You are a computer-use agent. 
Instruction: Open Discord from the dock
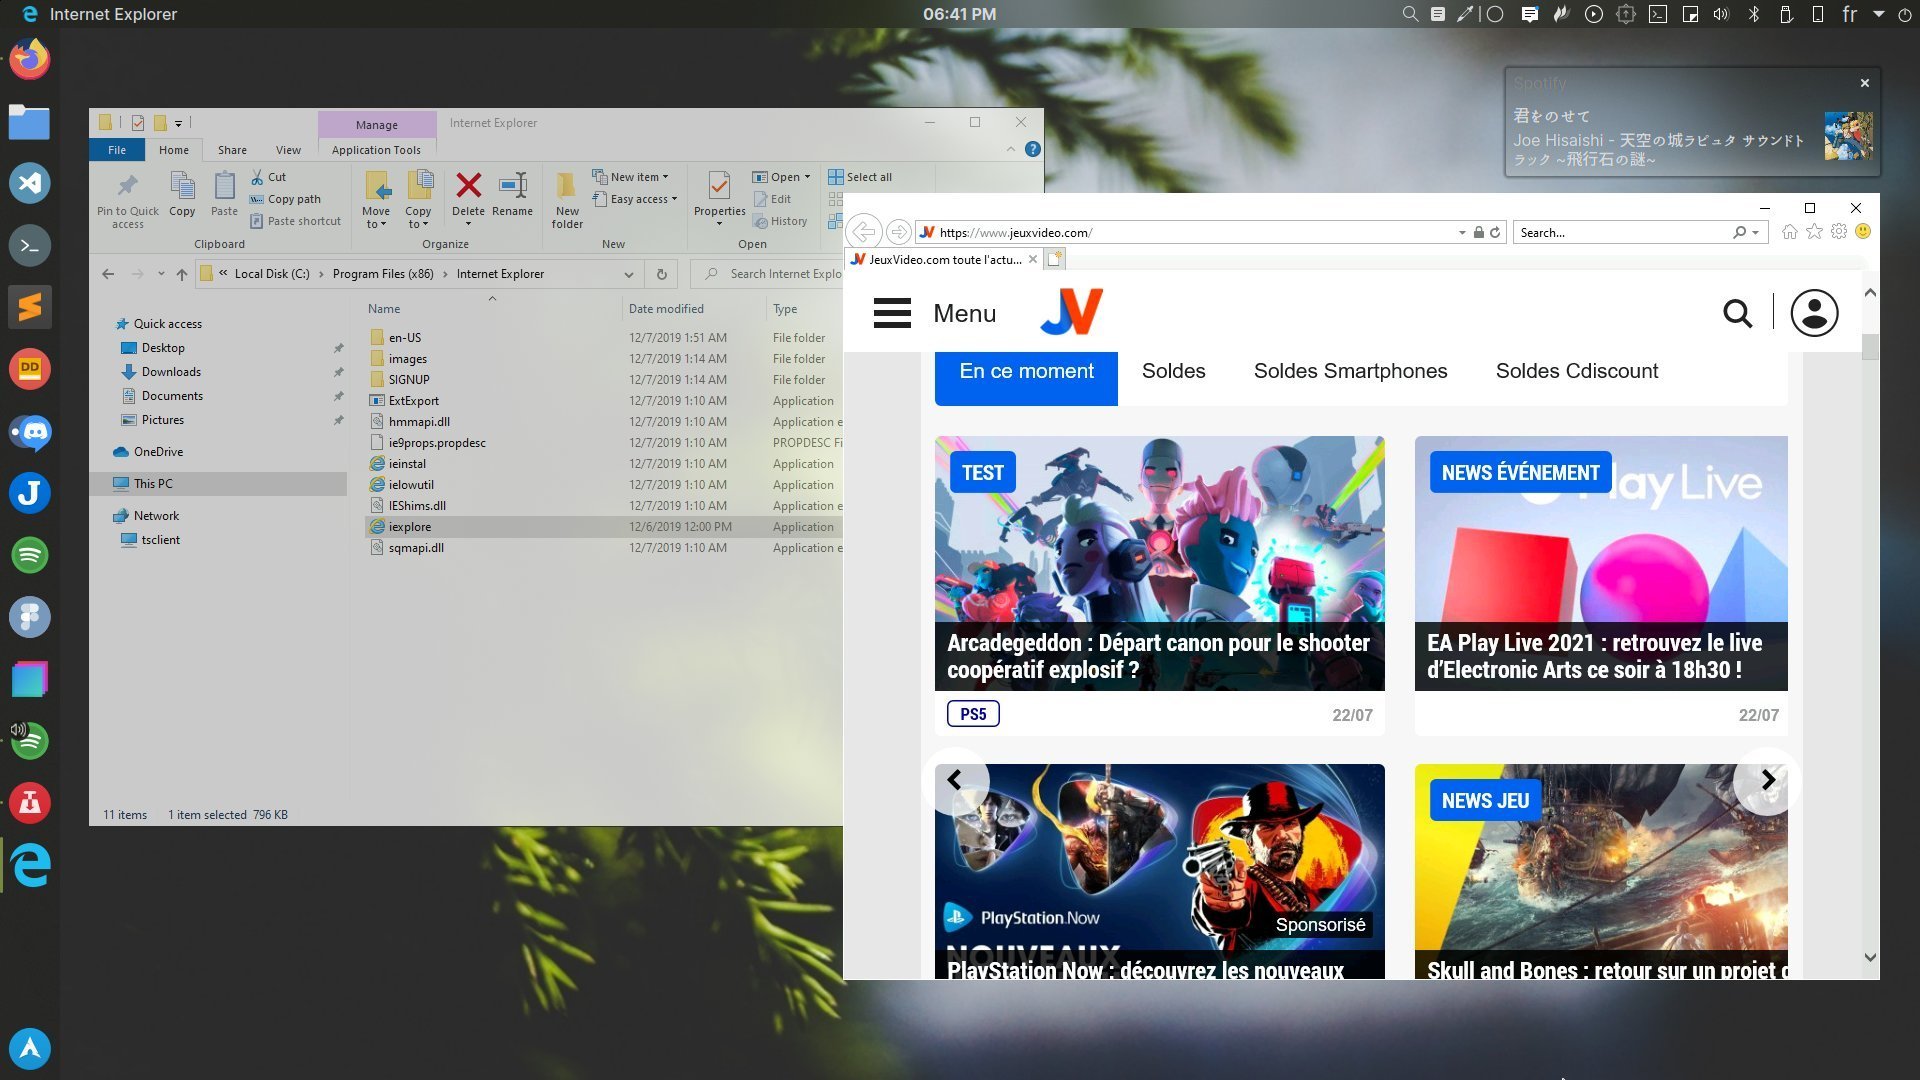[x=30, y=432]
